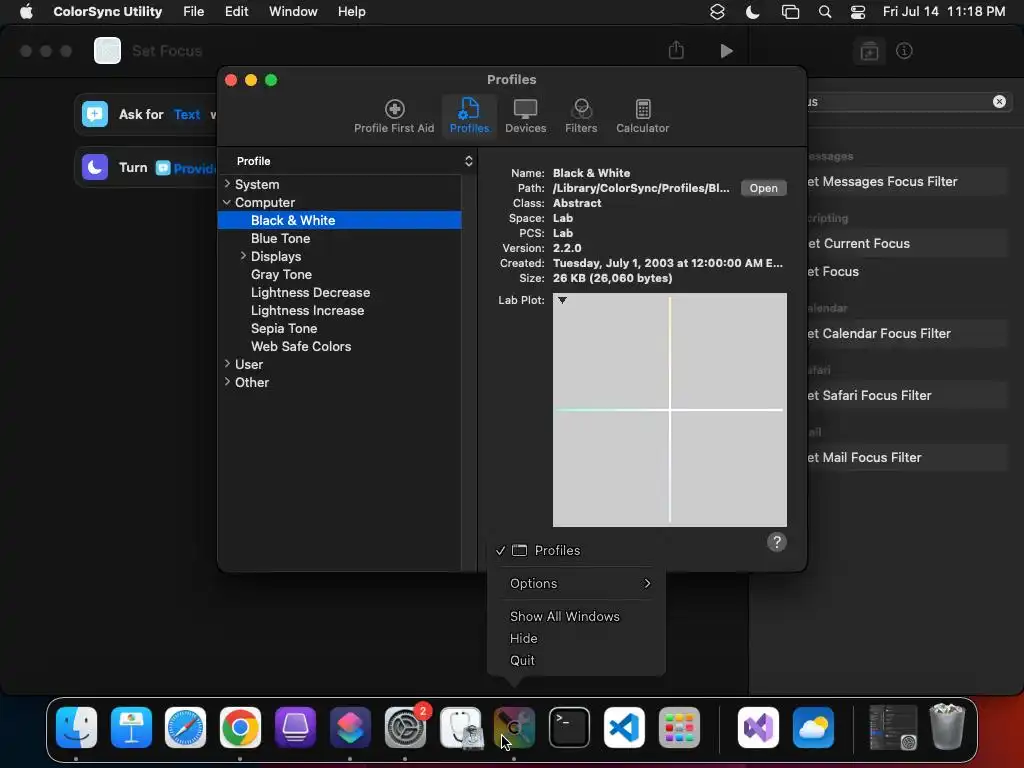Screen dimensions: 1024x768
Task: Open the Window menu
Action: (293, 12)
